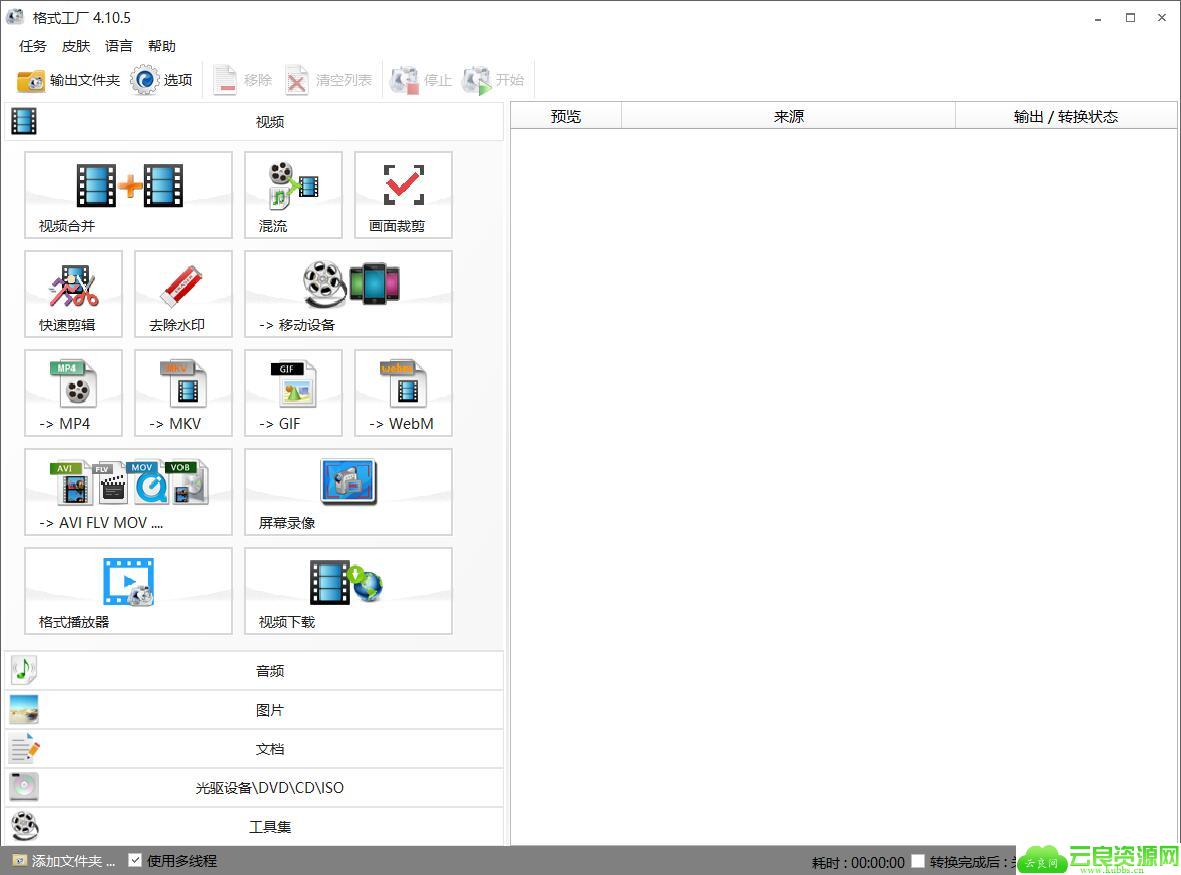The image size is (1181, 875).
Task: Expand the 光驱设备\DVD\CD\ISO section
Action: (x=254, y=788)
